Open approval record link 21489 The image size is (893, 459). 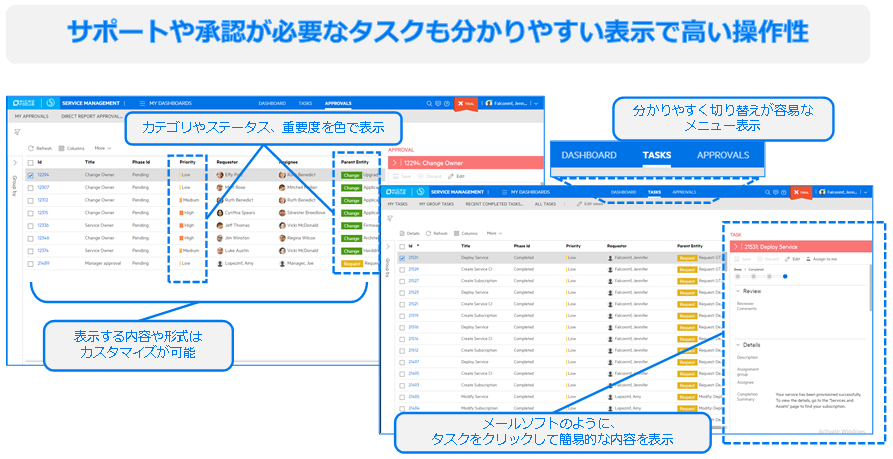click(x=43, y=263)
